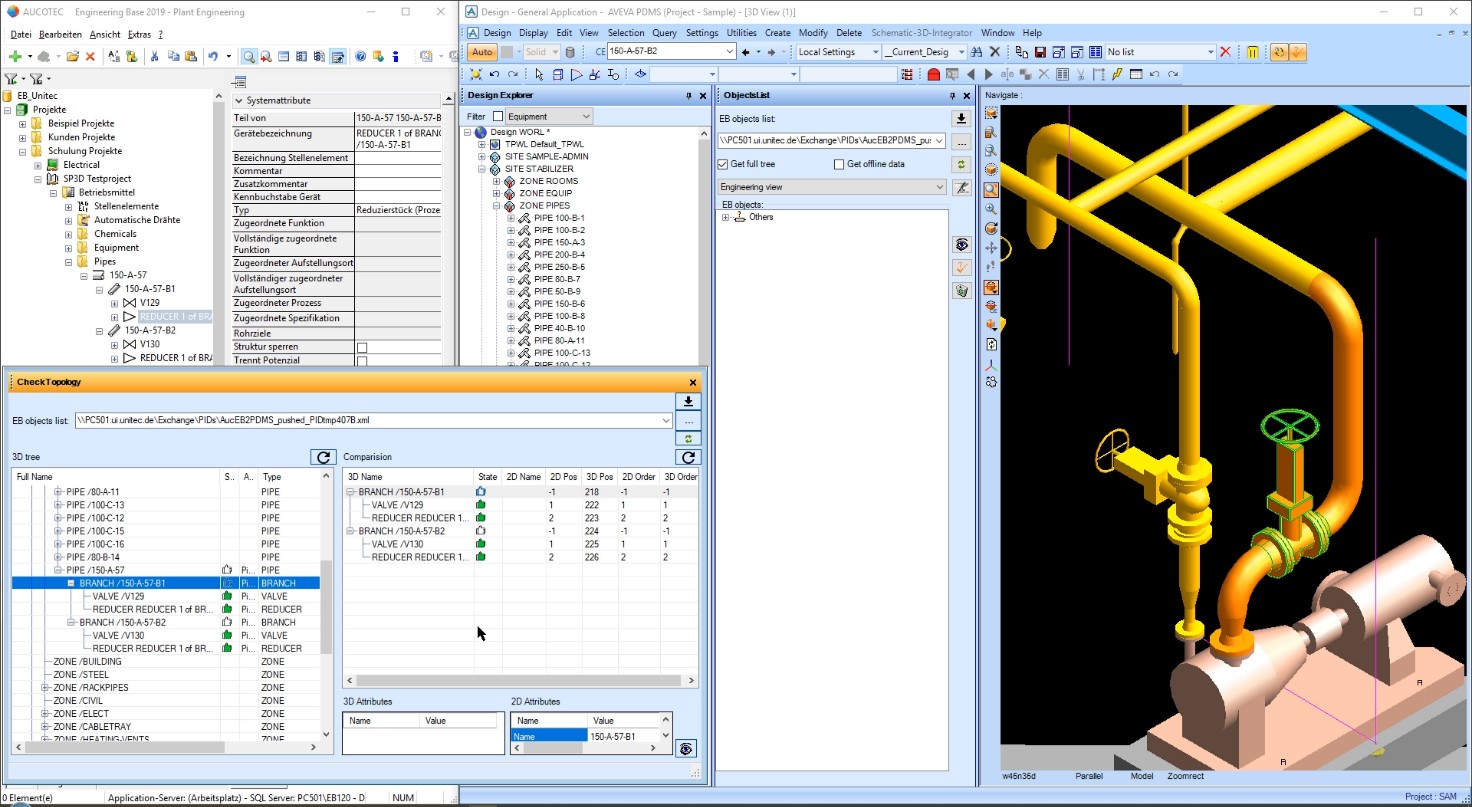Open the Bearbeiten menu
This screenshot has height=807, width=1472.
[60, 34]
